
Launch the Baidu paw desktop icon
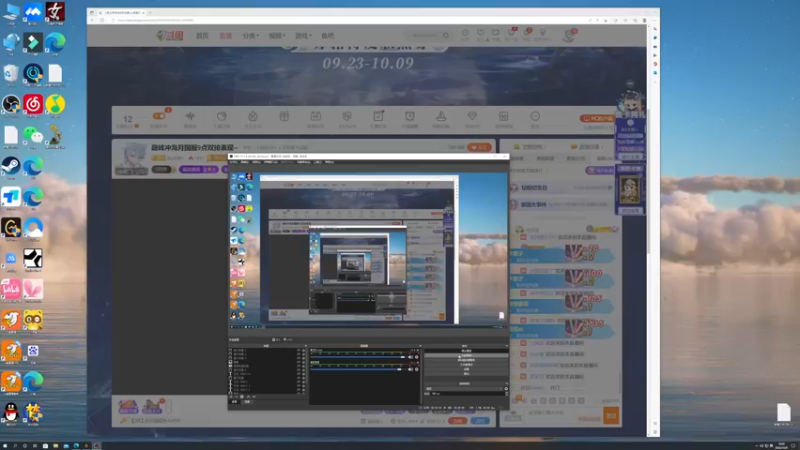(x=33, y=351)
